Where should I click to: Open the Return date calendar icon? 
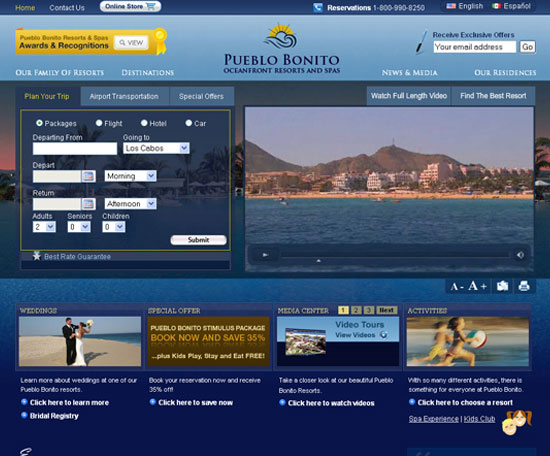coord(88,204)
